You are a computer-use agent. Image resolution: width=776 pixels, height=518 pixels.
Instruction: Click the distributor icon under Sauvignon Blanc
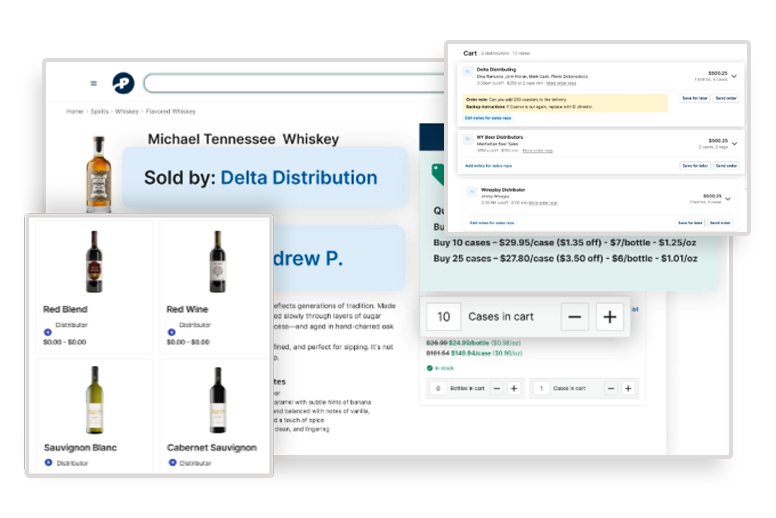click(48, 462)
